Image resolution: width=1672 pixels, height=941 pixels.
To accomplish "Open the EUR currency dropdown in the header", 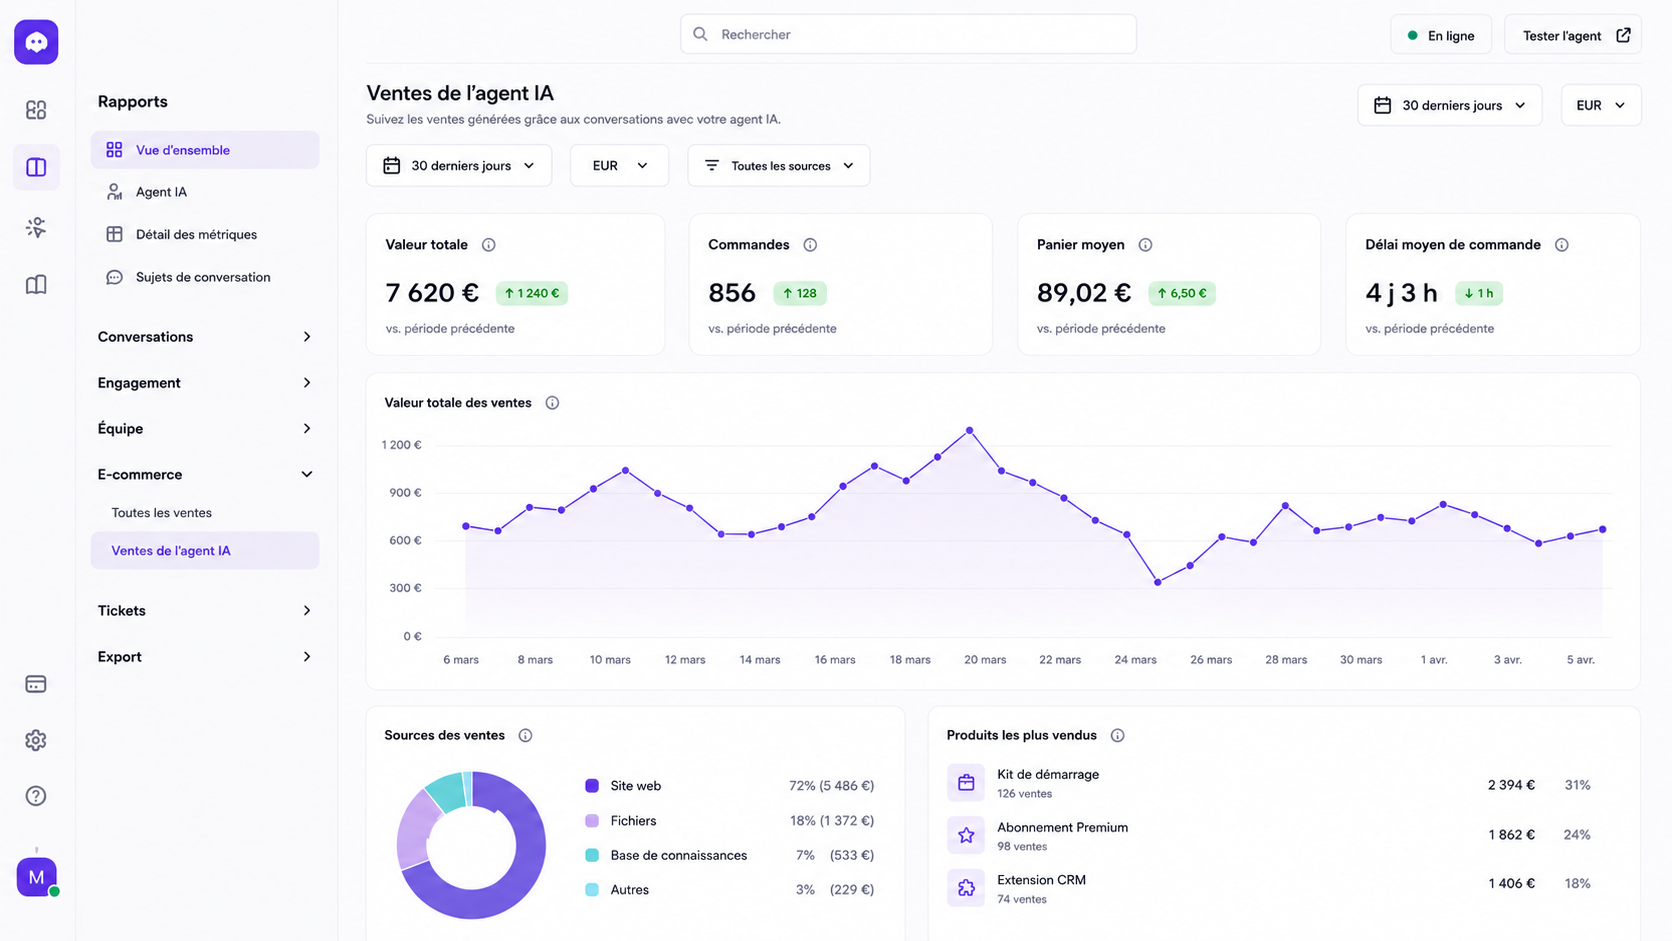I will 1601,105.
